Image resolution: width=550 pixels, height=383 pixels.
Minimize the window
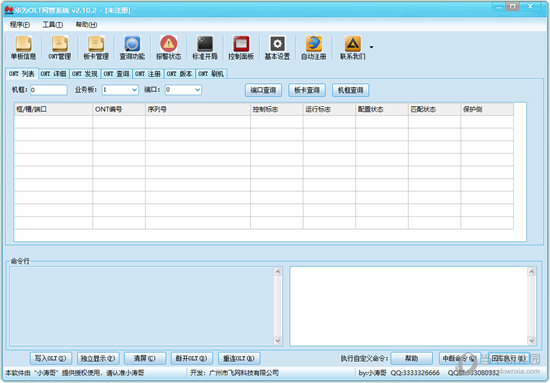498,7
